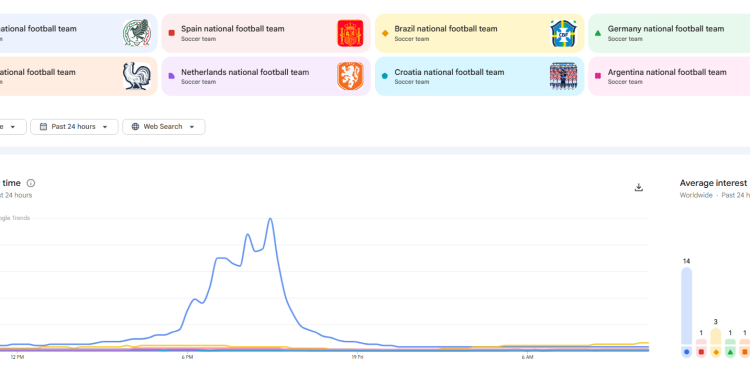750x375 pixels.
Task: Click the yellow diamond legend marker under bar
Action: coord(716,352)
